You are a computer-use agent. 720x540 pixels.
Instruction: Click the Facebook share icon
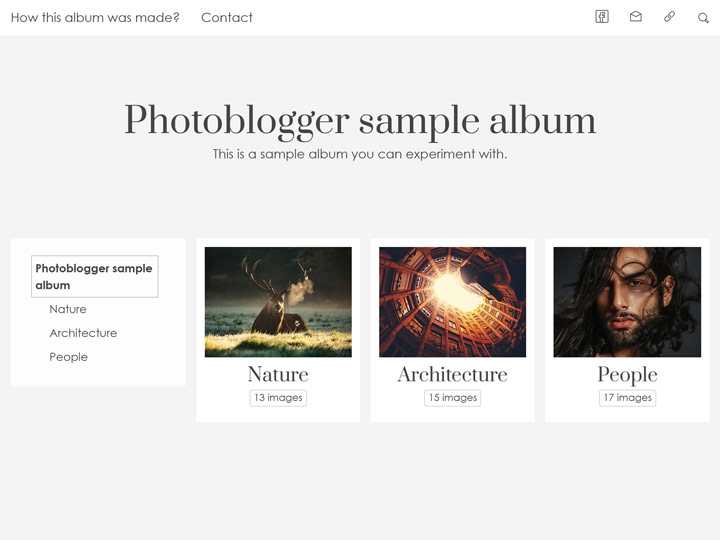pos(602,16)
